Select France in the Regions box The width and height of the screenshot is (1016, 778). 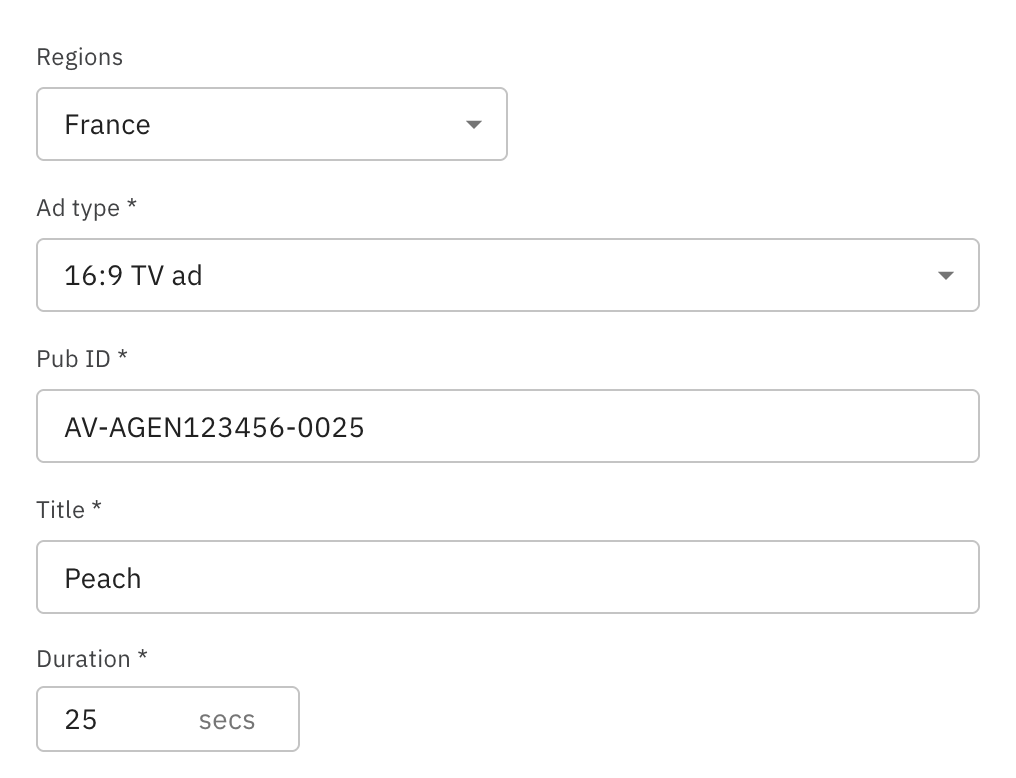tap(107, 124)
